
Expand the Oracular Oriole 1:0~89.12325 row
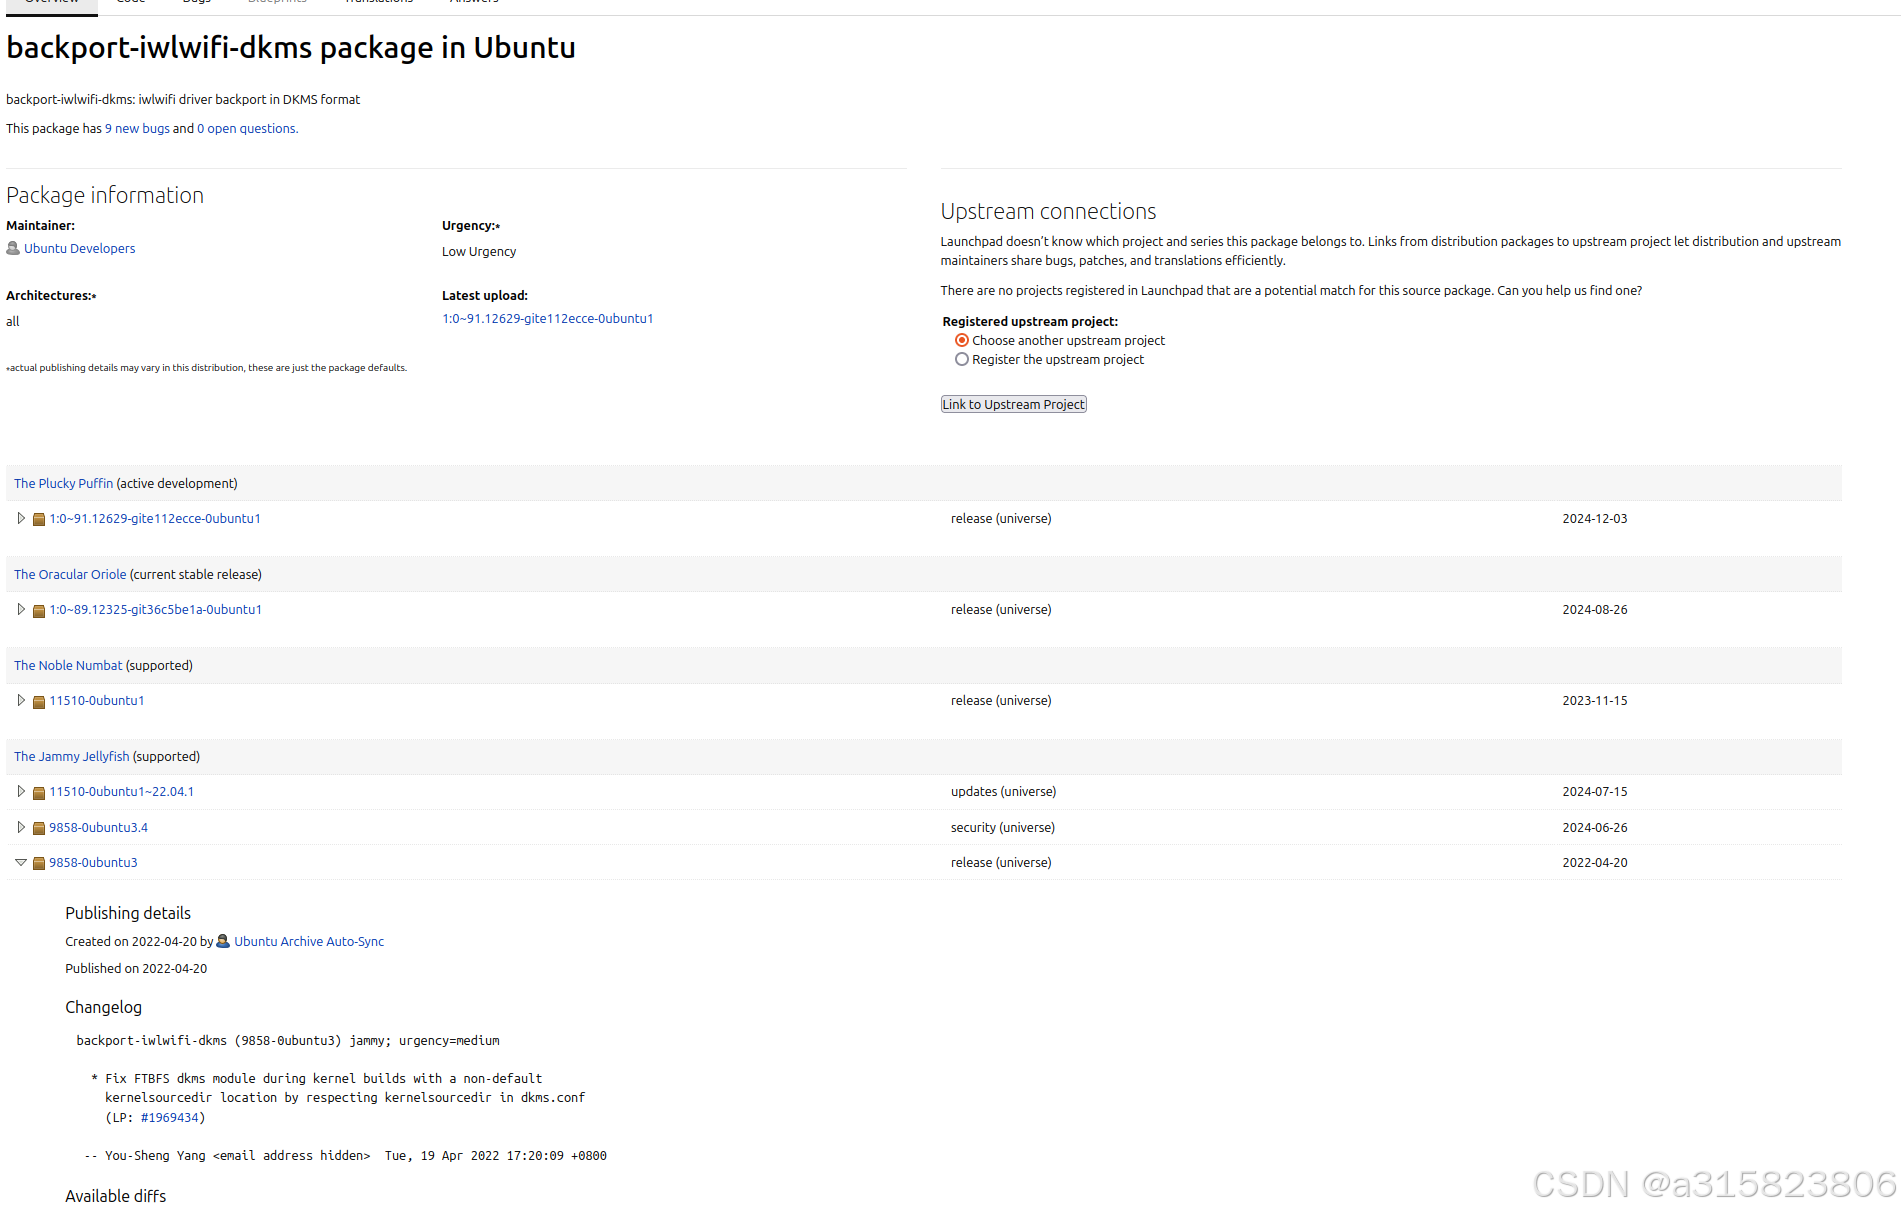(21, 609)
